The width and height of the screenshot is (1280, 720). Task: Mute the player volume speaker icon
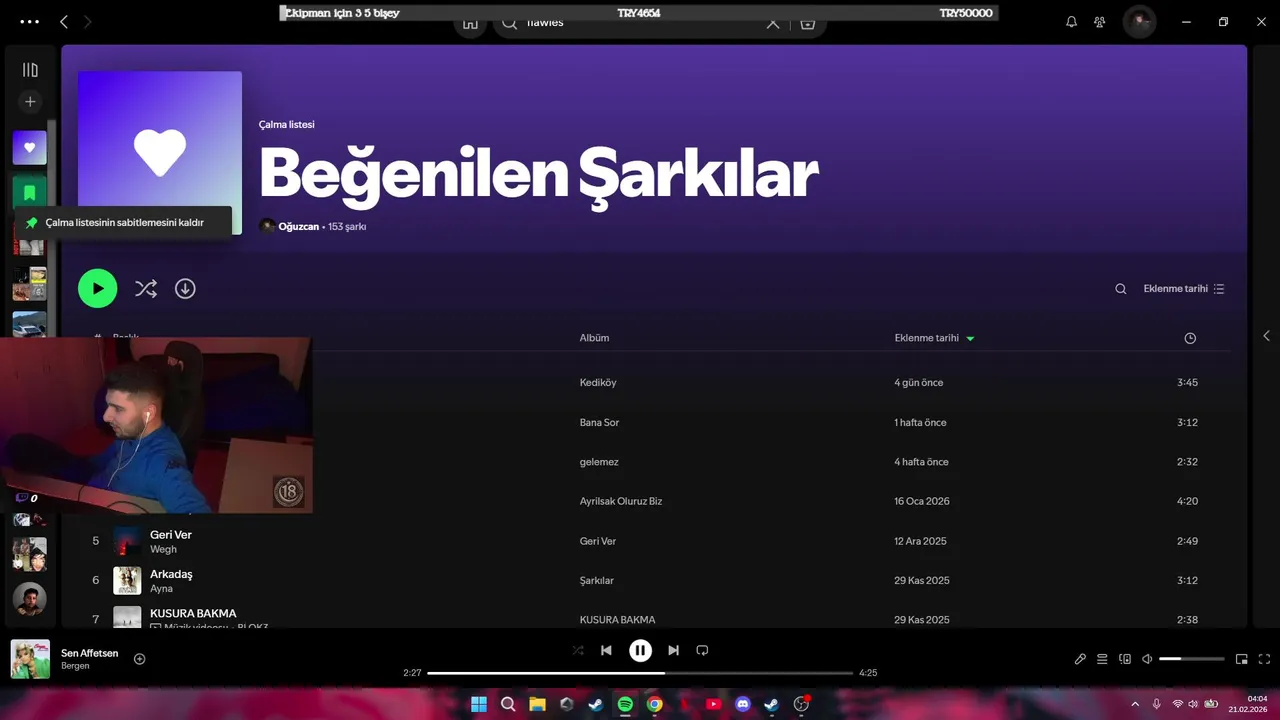click(1147, 659)
